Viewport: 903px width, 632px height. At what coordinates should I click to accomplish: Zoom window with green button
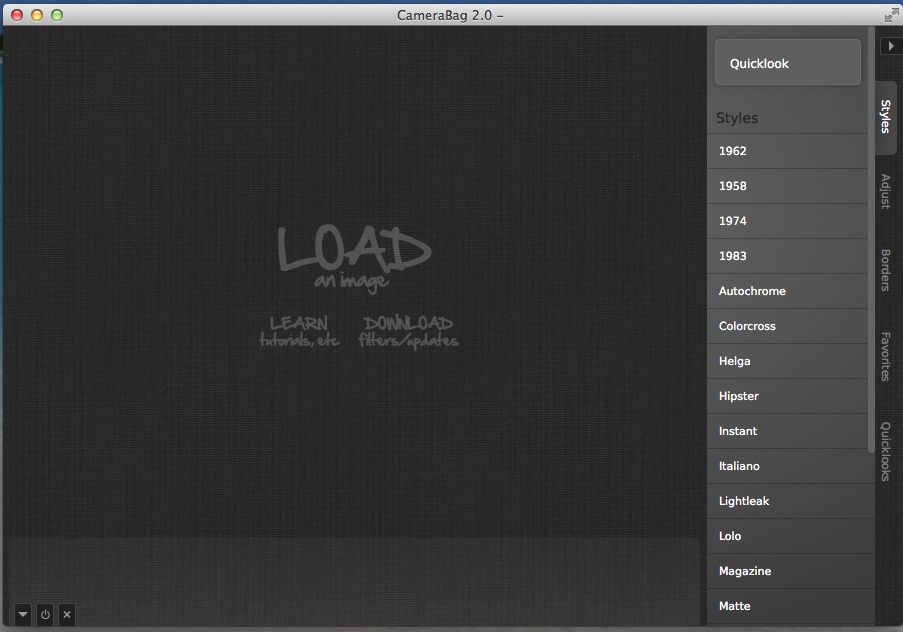click(x=56, y=15)
